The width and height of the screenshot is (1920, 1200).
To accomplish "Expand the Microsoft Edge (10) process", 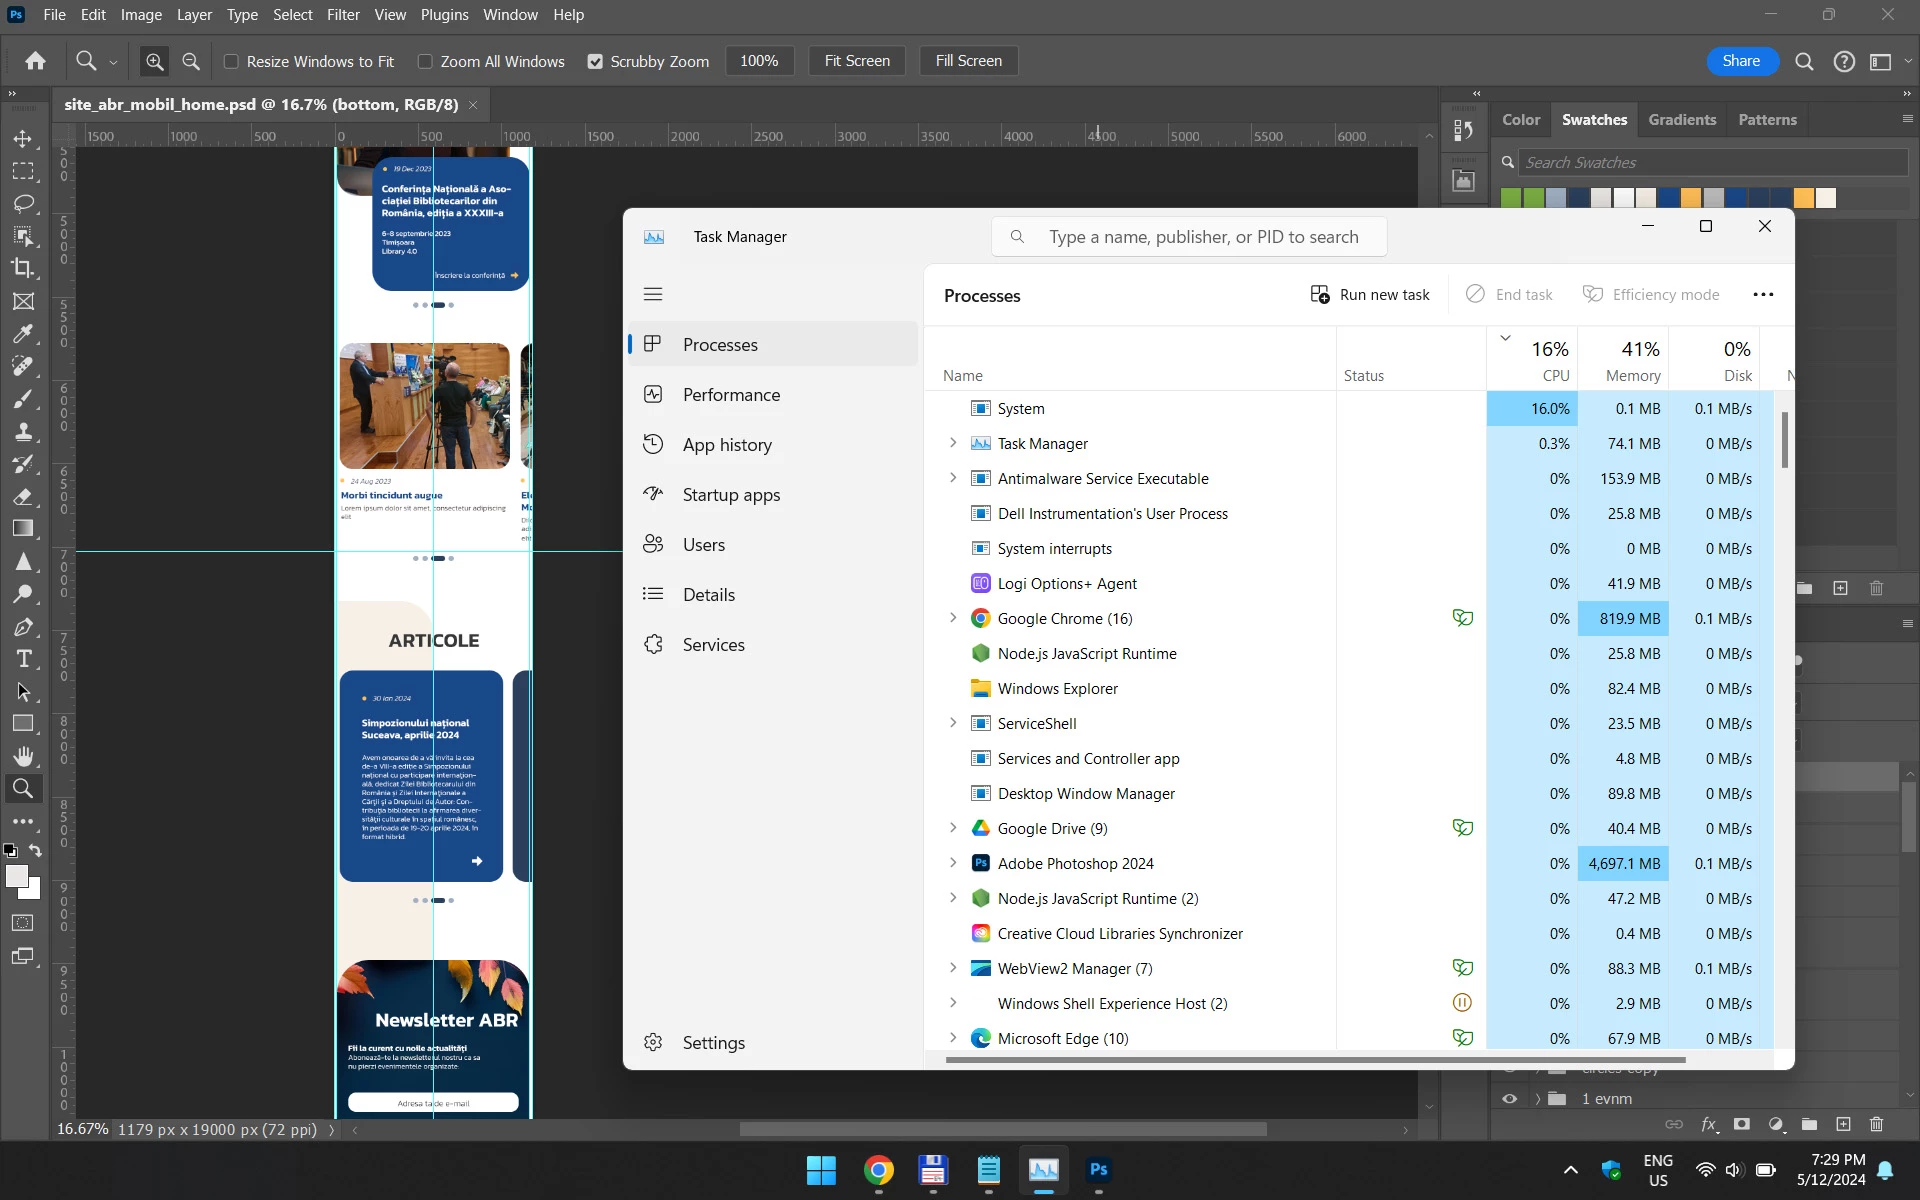I will 952,1038.
